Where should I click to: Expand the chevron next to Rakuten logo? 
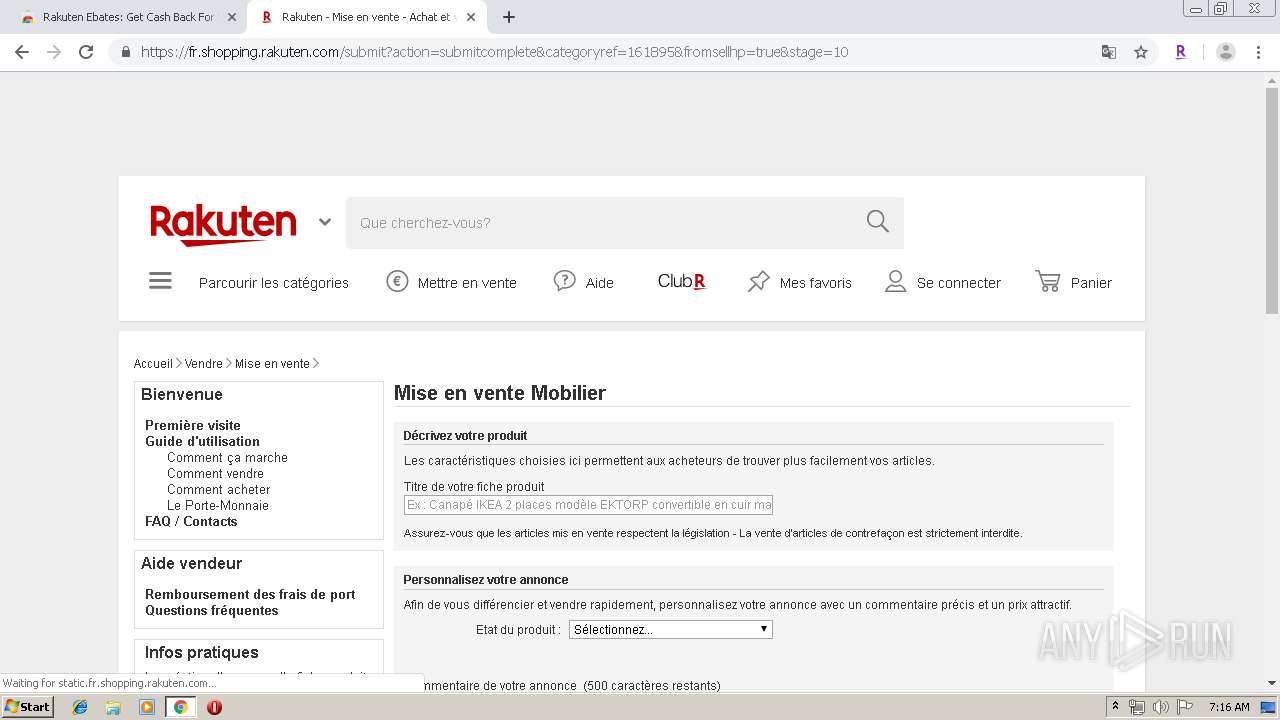tap(325, 222)
